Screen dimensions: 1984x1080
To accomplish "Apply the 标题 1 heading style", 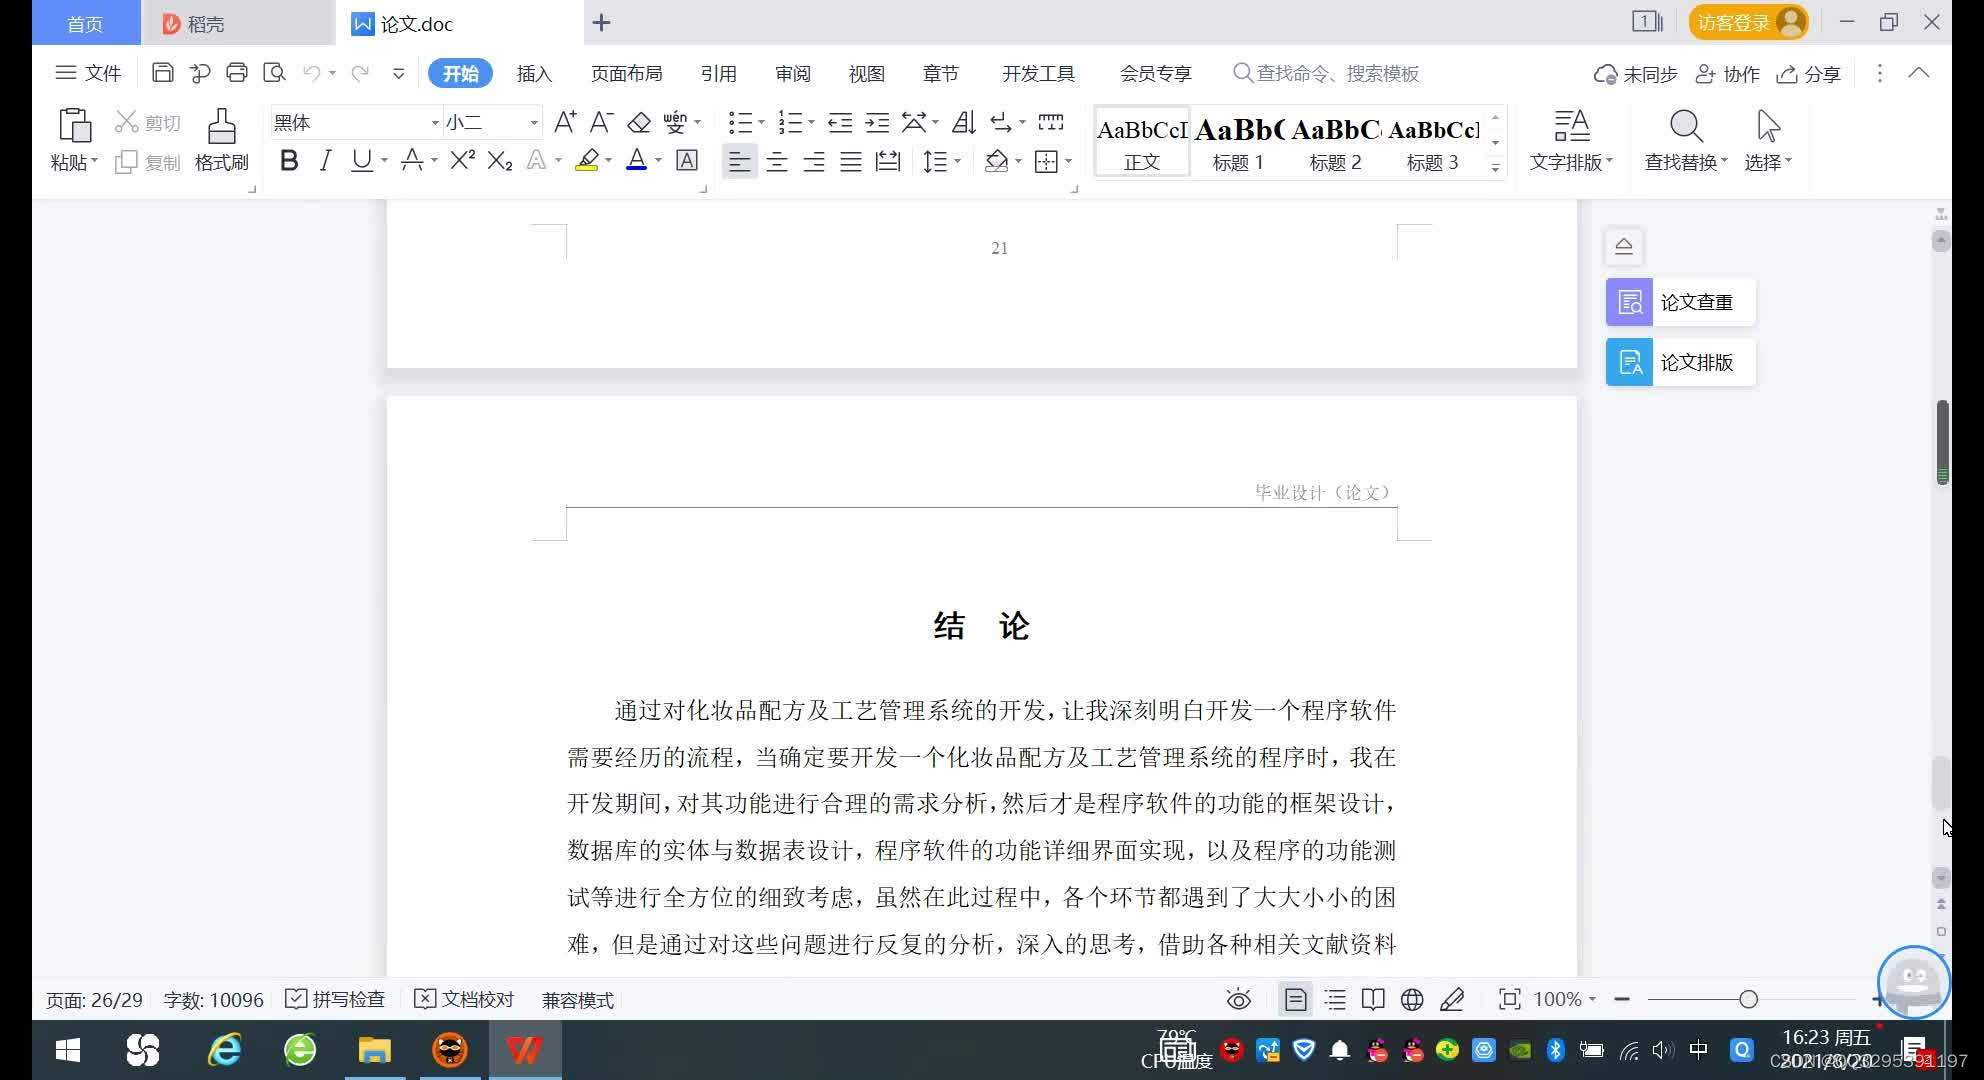I will [x=1238, y=143].
